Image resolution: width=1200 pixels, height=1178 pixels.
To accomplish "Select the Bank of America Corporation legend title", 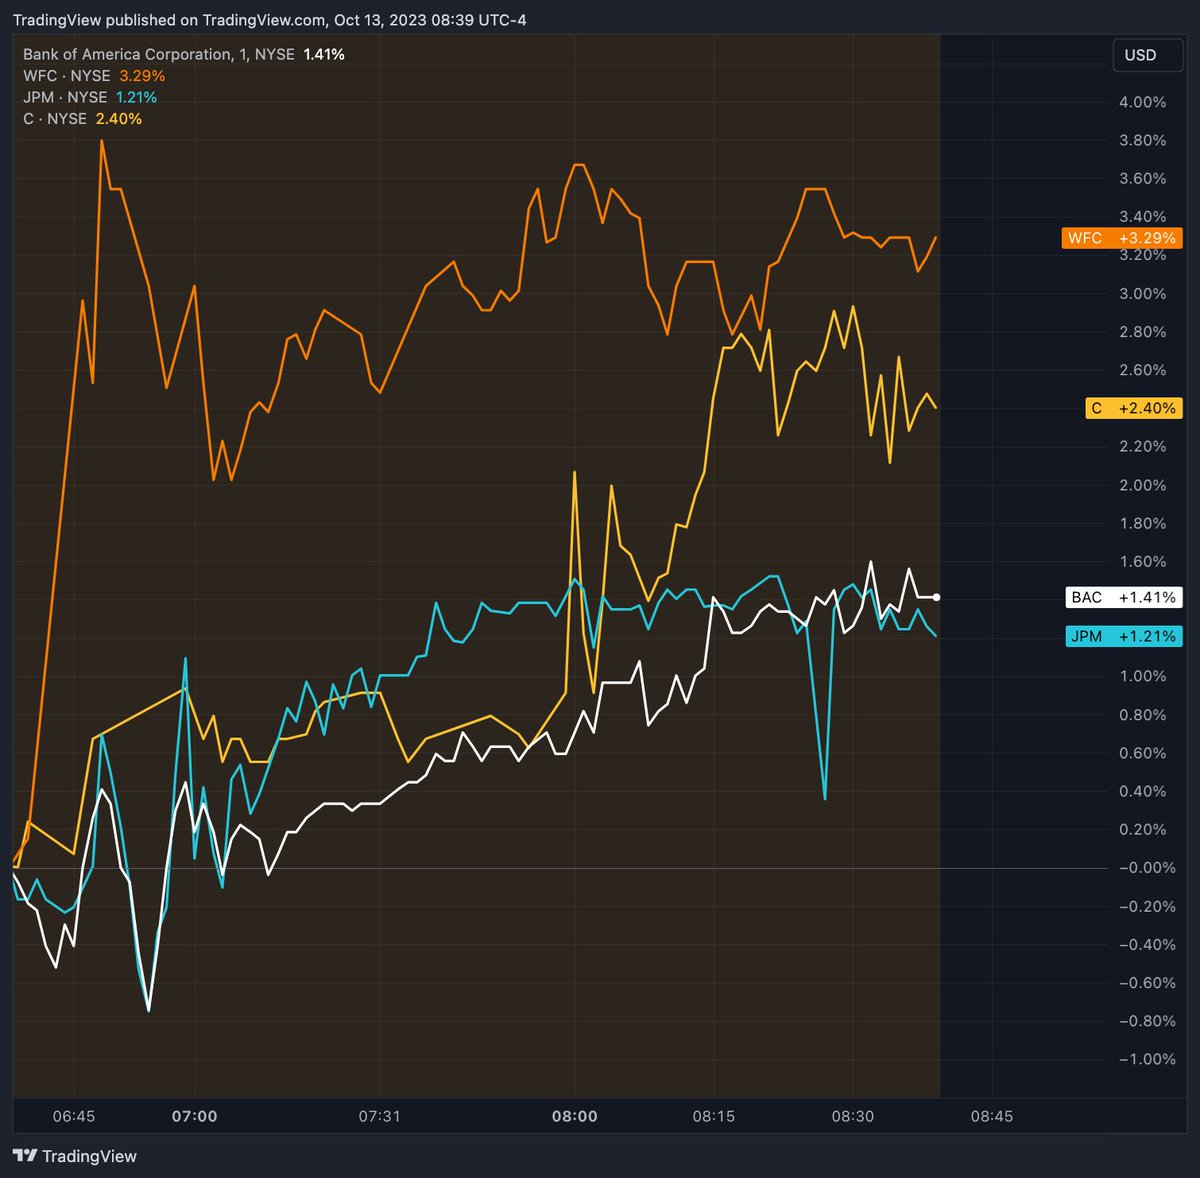I will 159,54.
